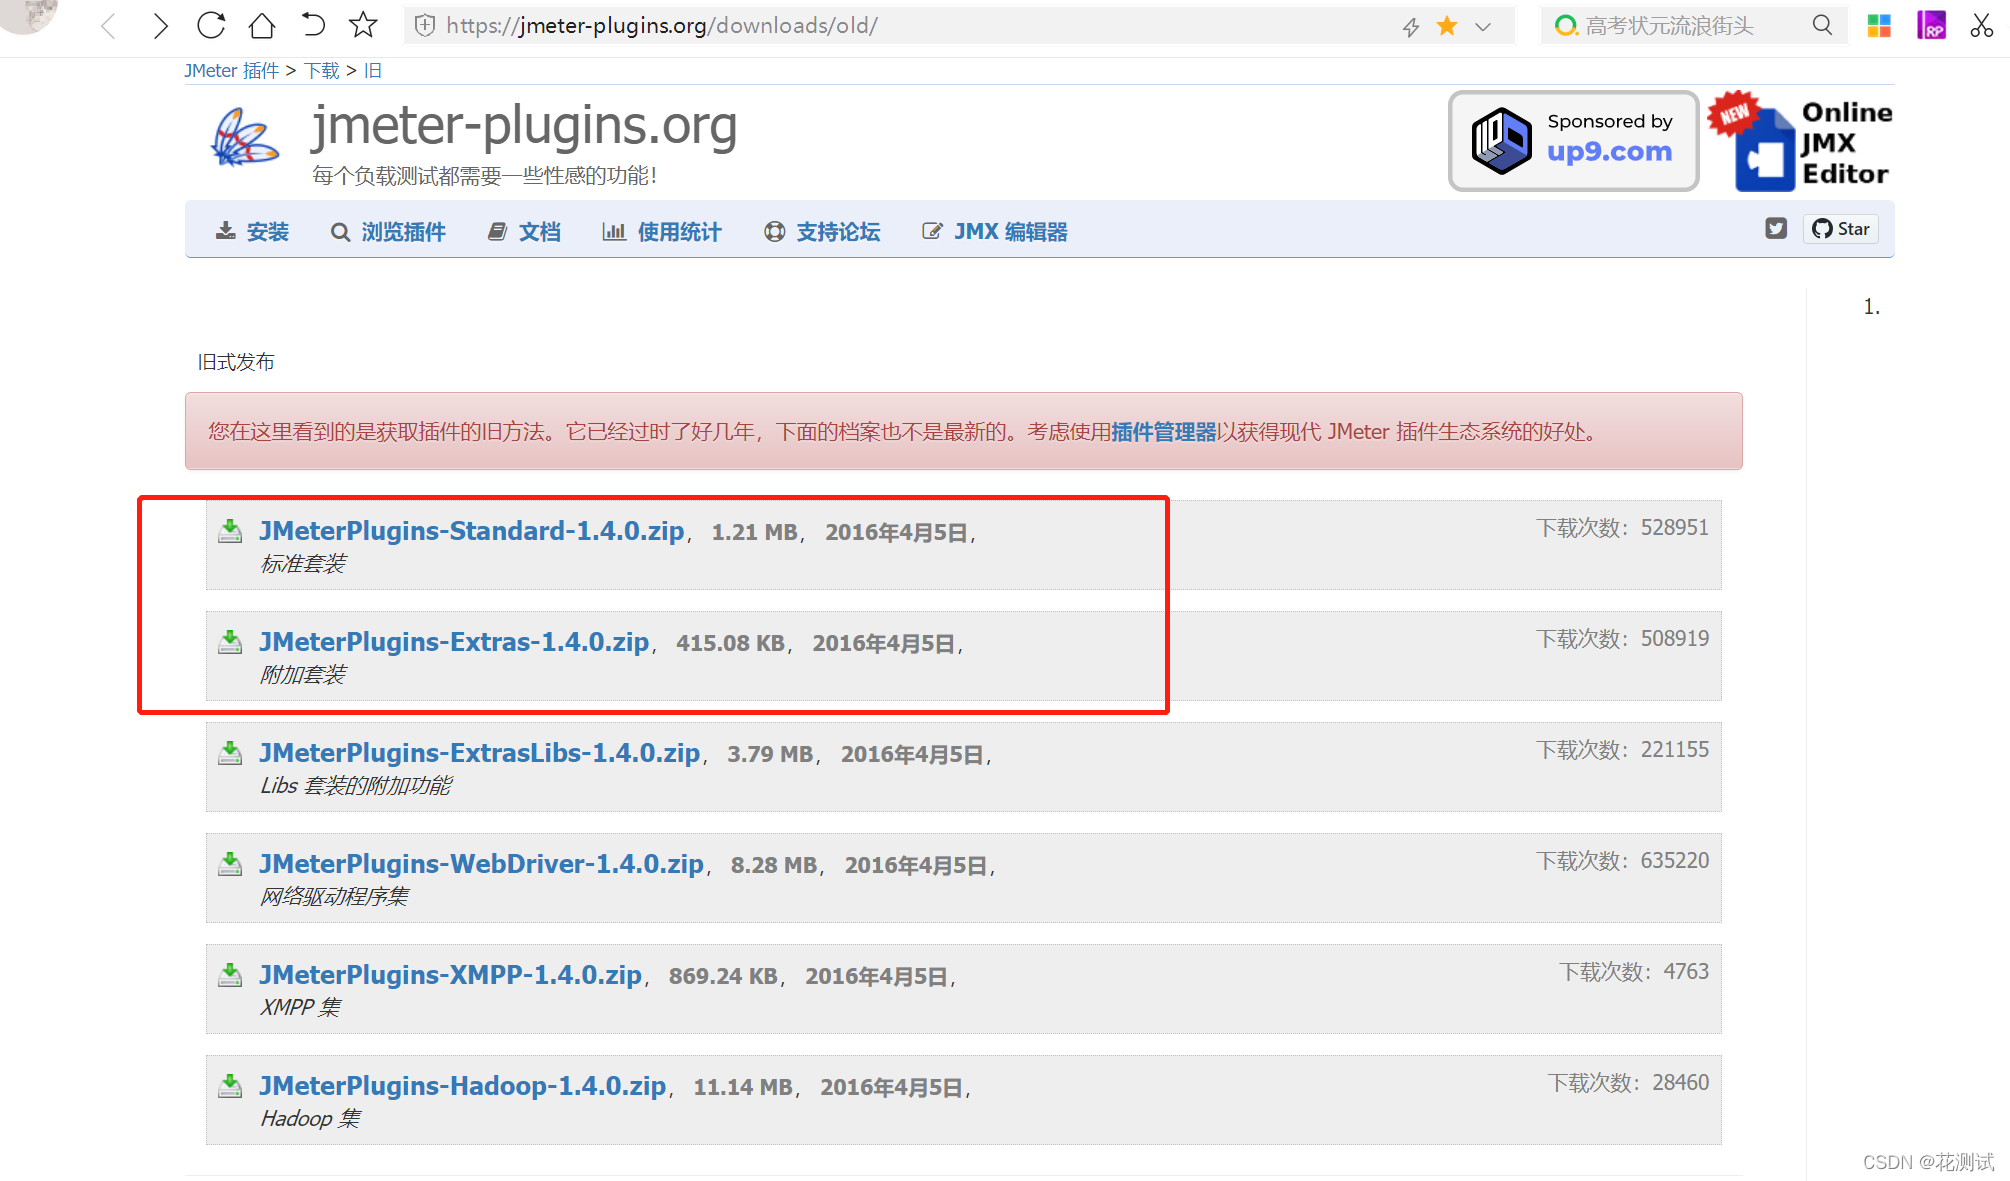
Task: Open 下载 breadcrumb link
Action: point(322,70)
